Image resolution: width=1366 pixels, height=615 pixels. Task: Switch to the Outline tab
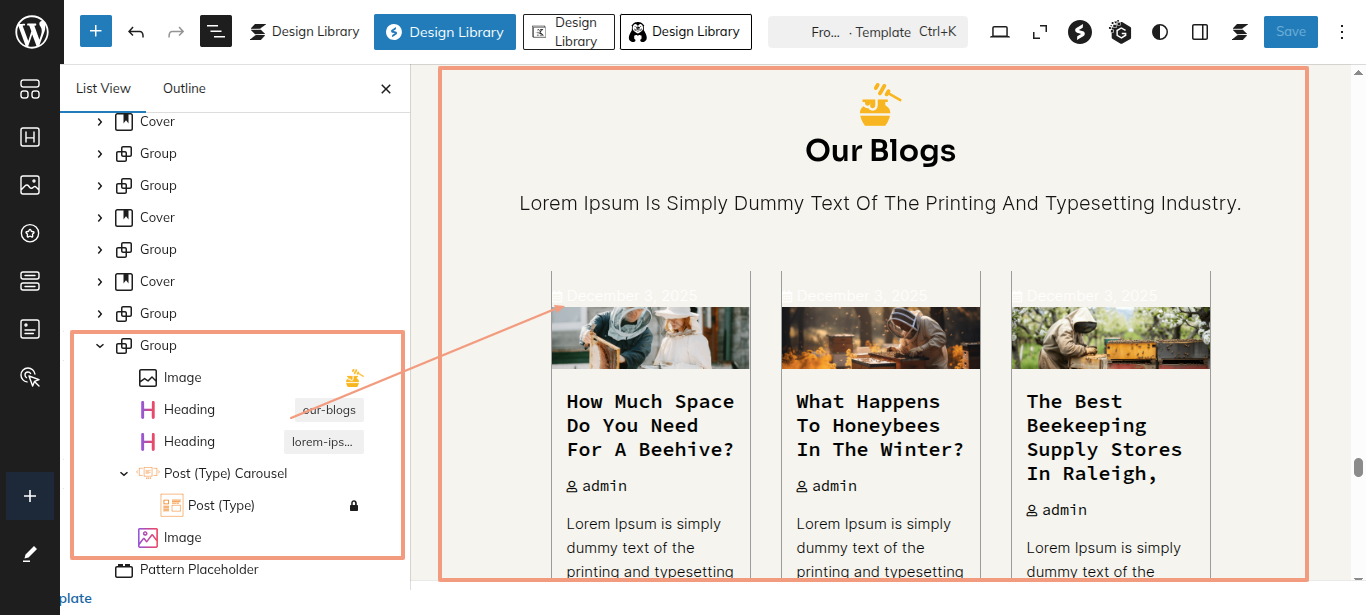point(184,88)
